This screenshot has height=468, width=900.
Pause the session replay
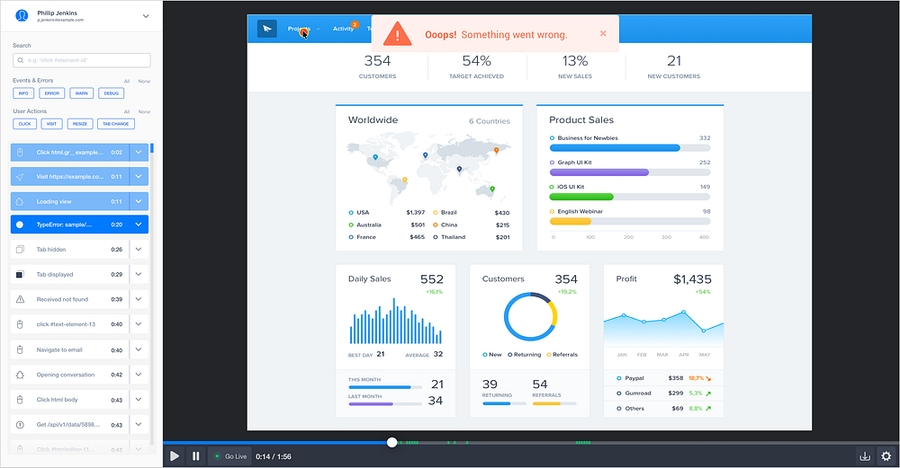(196, 456)
